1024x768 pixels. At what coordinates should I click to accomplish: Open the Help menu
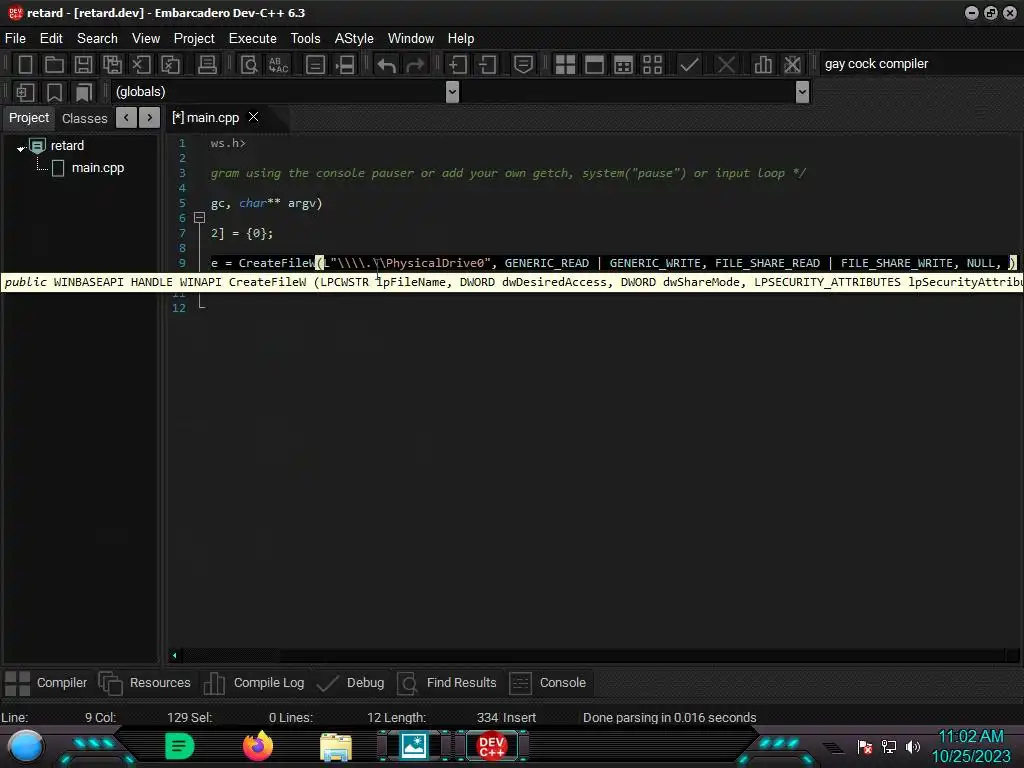[x=461, y=39]
